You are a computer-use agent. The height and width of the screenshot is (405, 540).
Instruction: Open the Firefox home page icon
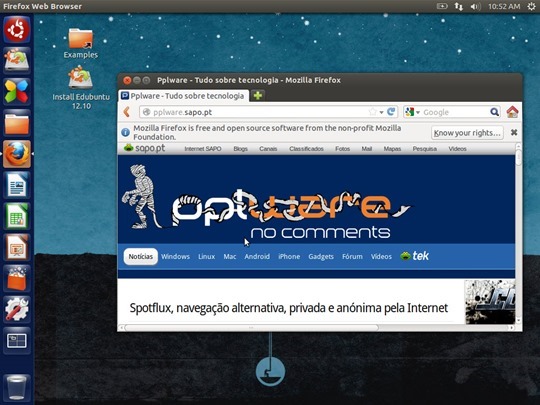(x=512, y=112)
